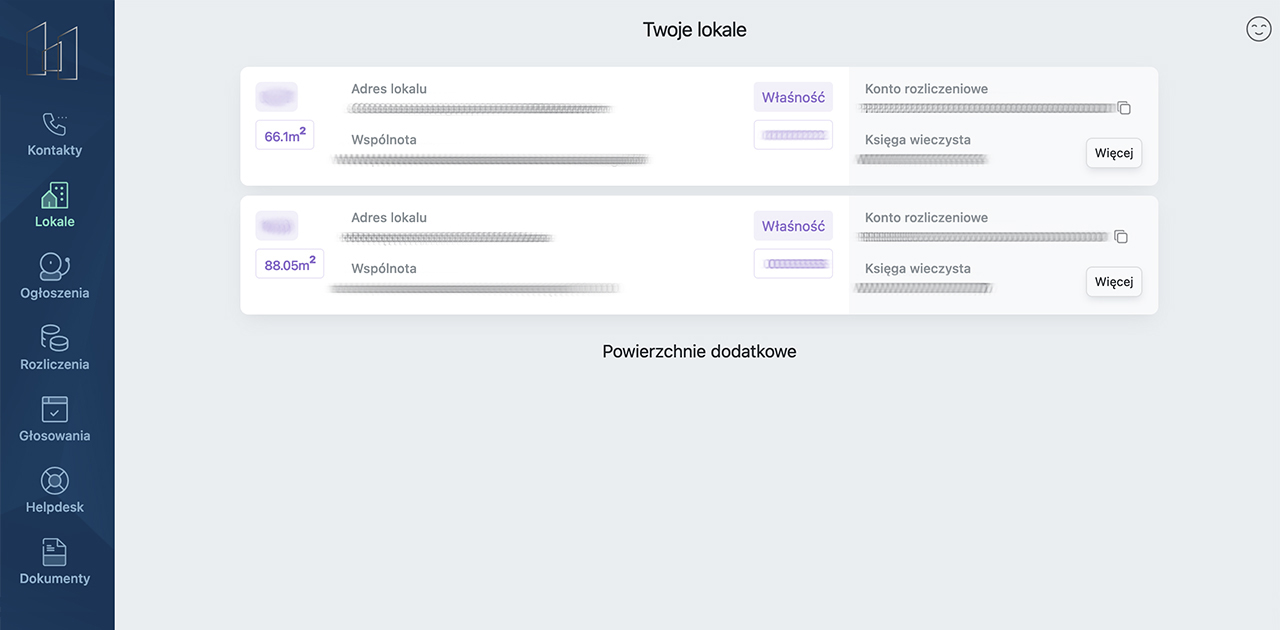1280x630 pixels.
Task: Click the 66.1m² area badge
Action: (285, 136)
